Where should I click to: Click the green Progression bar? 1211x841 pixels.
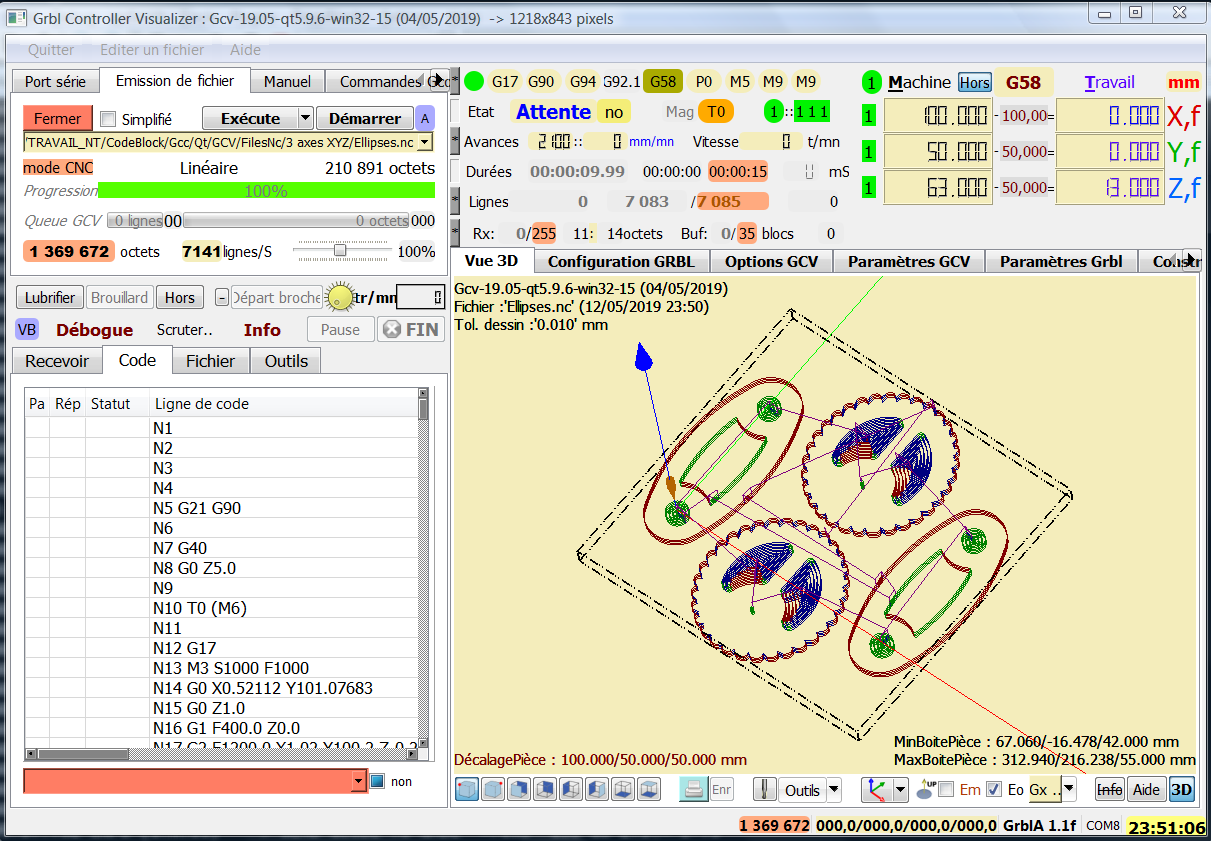tap(266, 190)
